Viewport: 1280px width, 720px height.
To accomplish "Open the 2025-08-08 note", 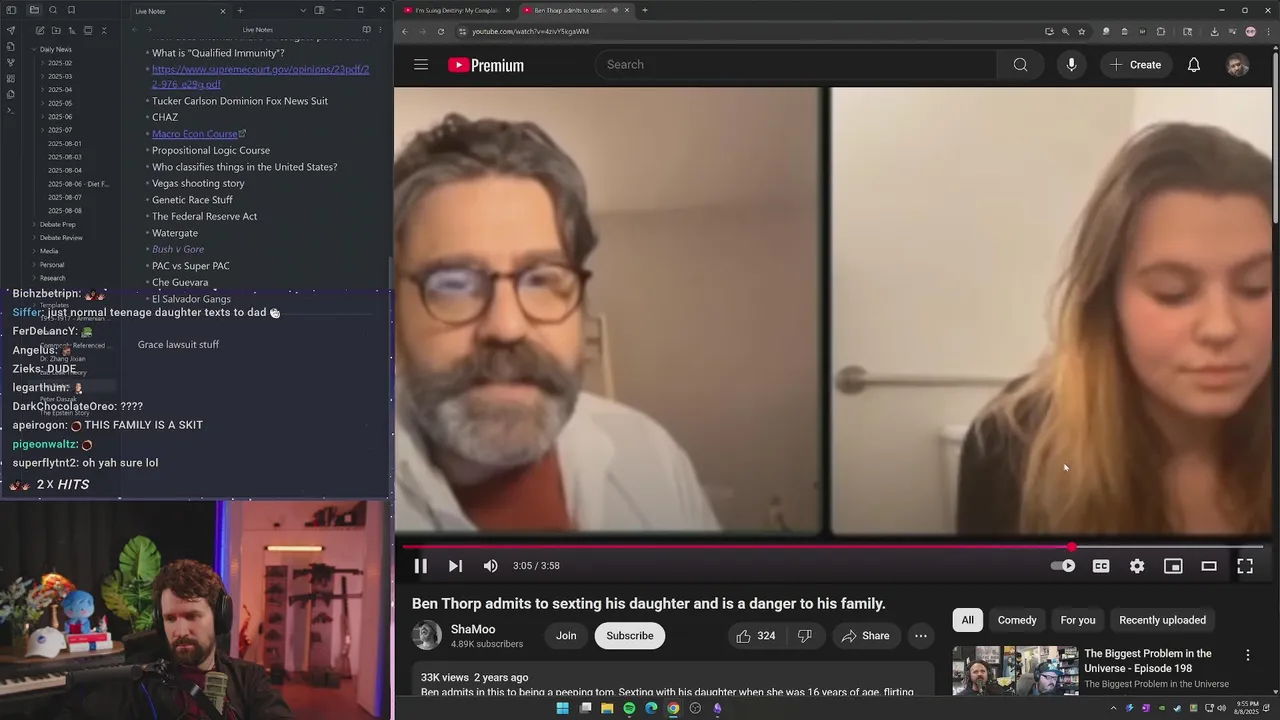I will click(65, 211).
